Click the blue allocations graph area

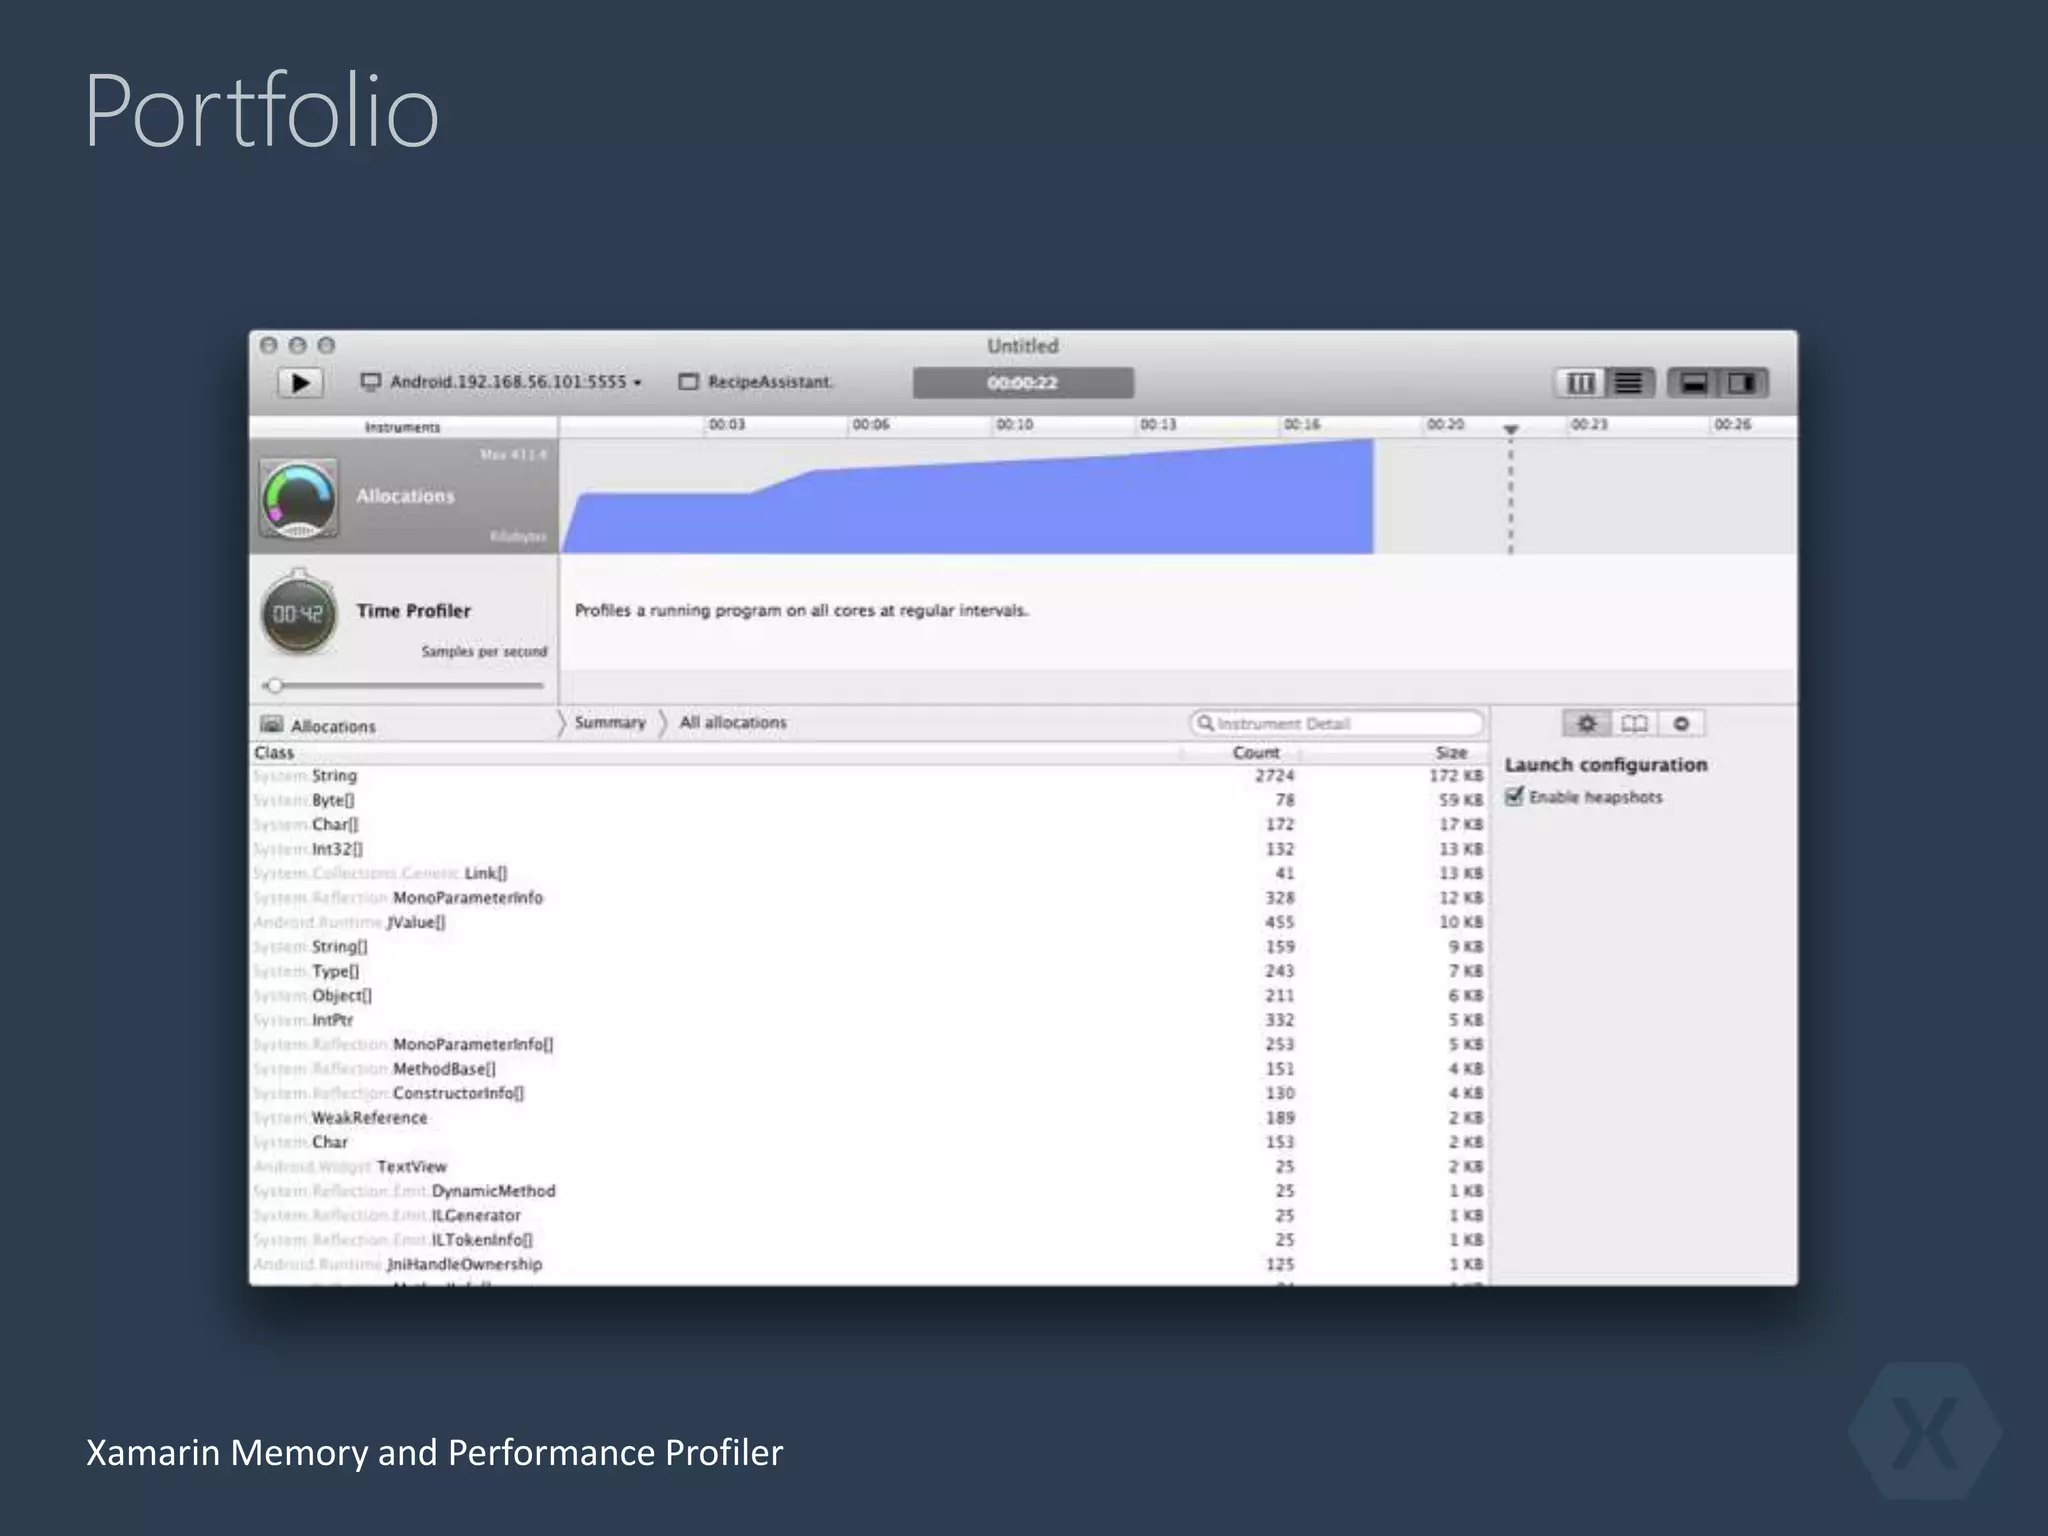pos(967,497)
